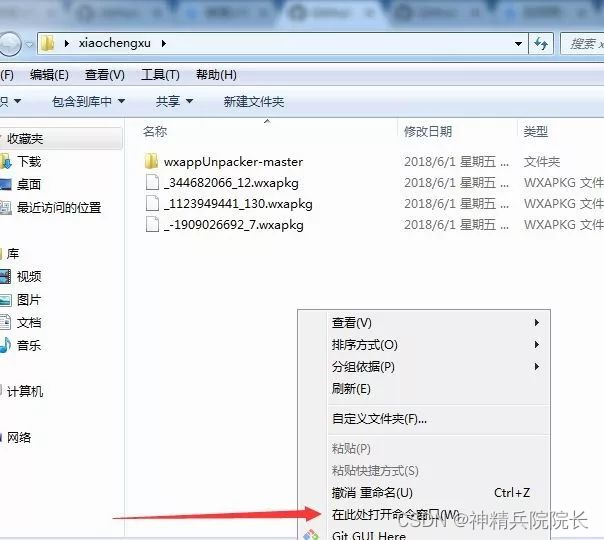Open 图片 library in sidebar
604x540 pixels.
(x=29, y=300)
